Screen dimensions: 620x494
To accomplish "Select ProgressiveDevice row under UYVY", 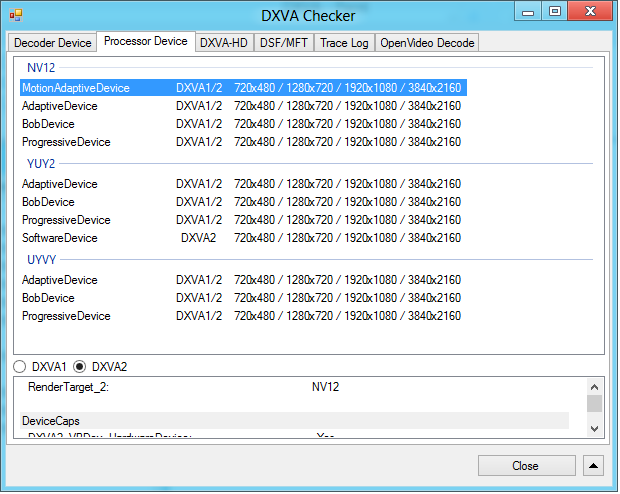I will (242, 316).
